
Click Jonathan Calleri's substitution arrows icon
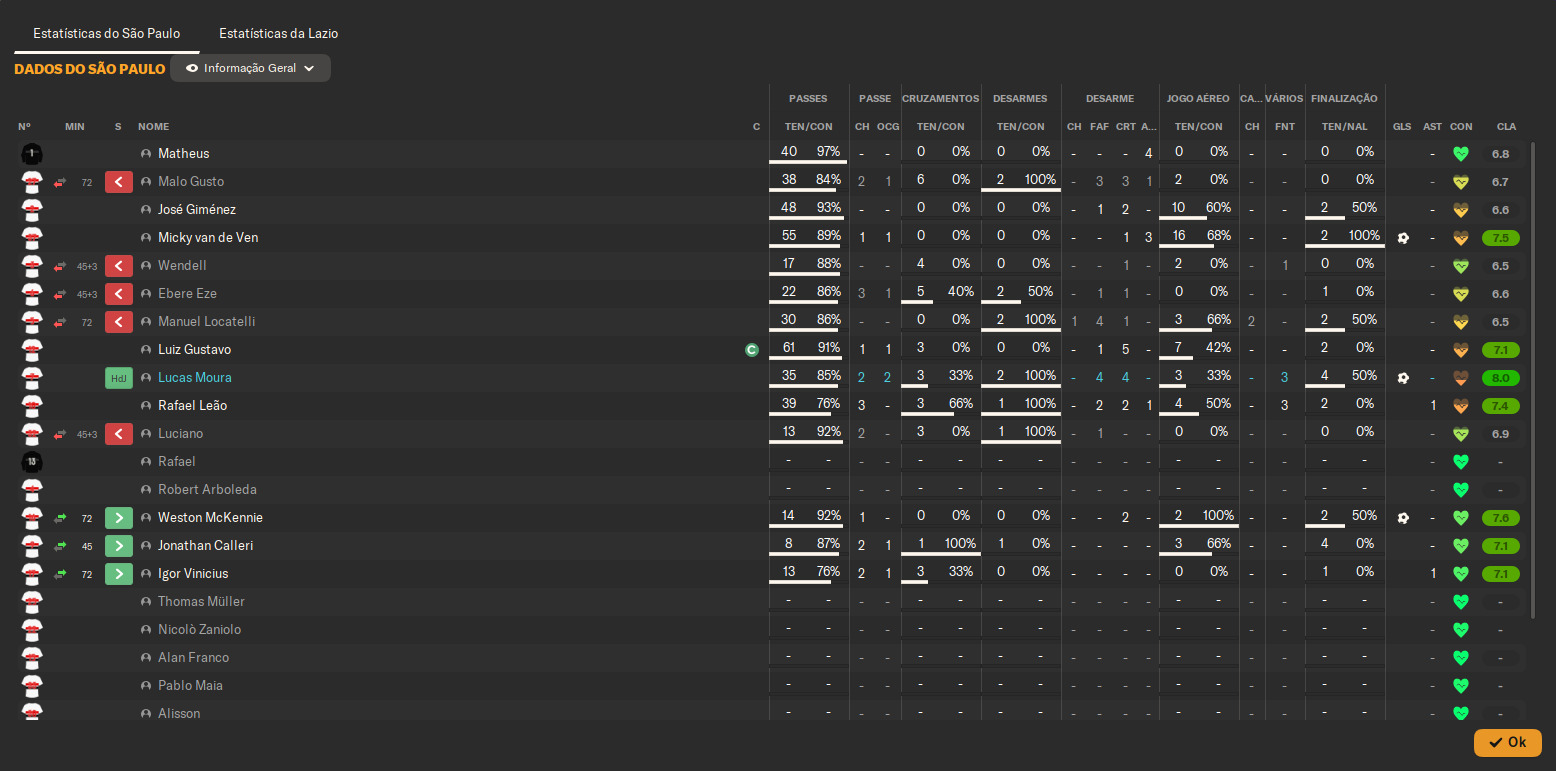click(x=60, y=546)
